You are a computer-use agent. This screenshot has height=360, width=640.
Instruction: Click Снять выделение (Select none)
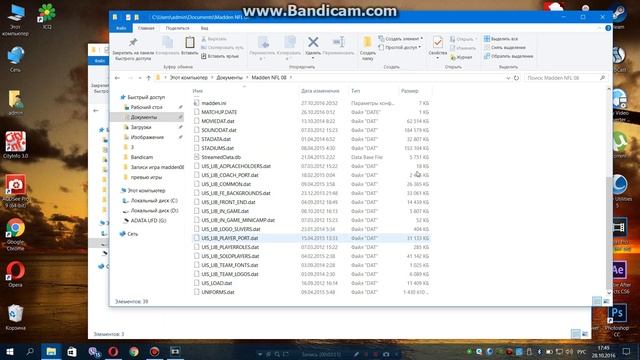504,47
